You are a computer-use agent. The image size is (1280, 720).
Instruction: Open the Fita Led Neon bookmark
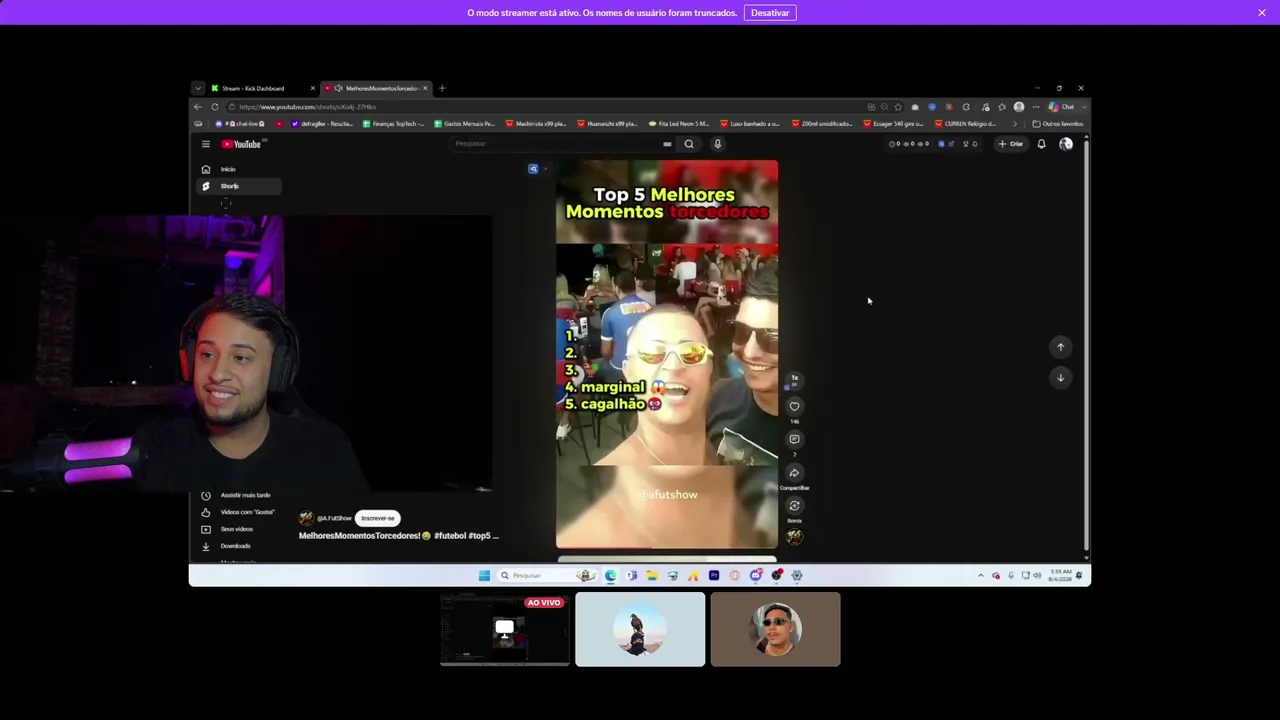pos(679,124)
